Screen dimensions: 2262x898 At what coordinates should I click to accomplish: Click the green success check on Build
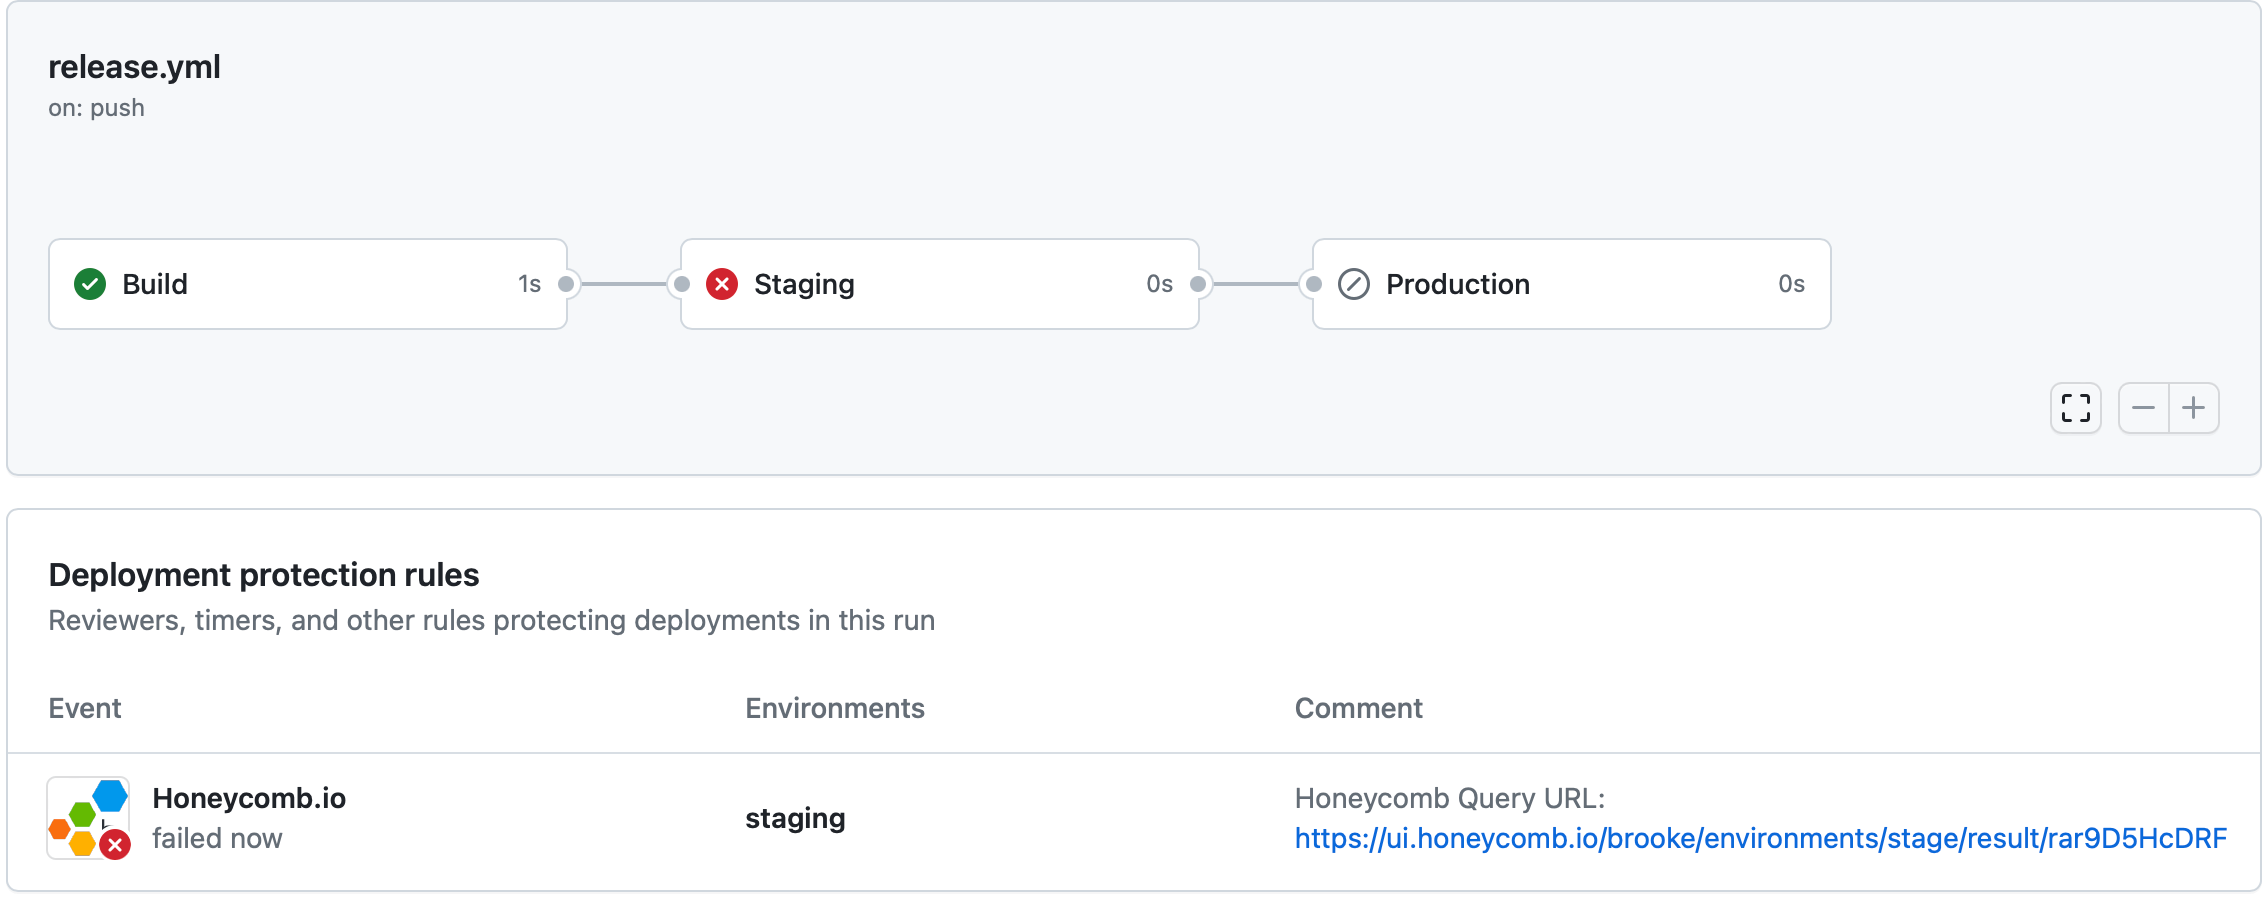click(90, 284)
